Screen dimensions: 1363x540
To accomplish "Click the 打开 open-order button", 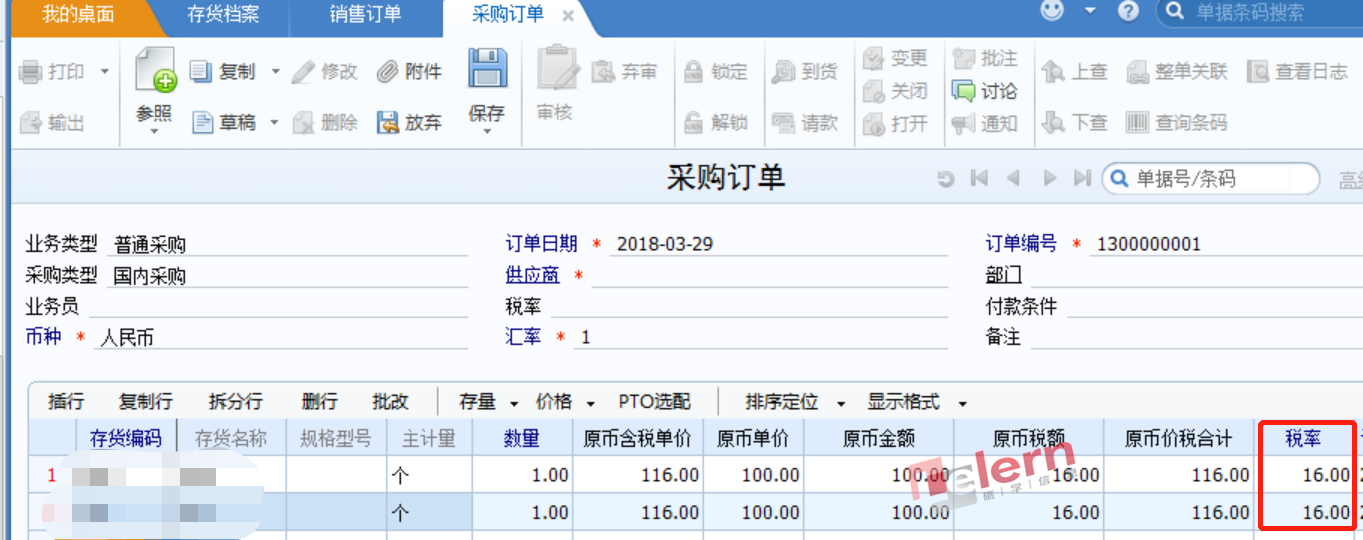I will click(x=896, y=124).
